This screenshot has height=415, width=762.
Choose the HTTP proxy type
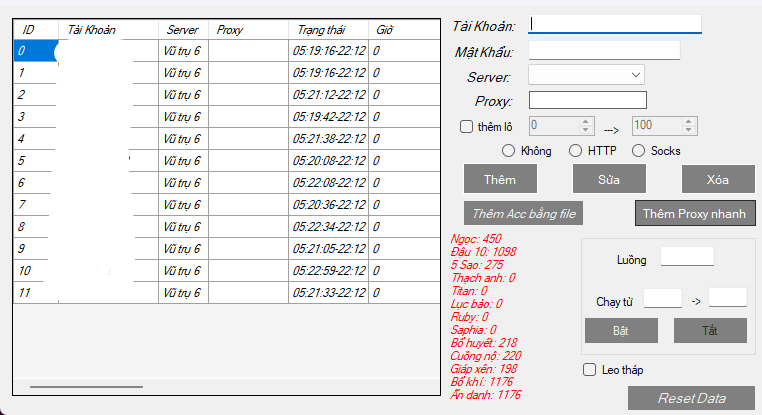(575, 151)
